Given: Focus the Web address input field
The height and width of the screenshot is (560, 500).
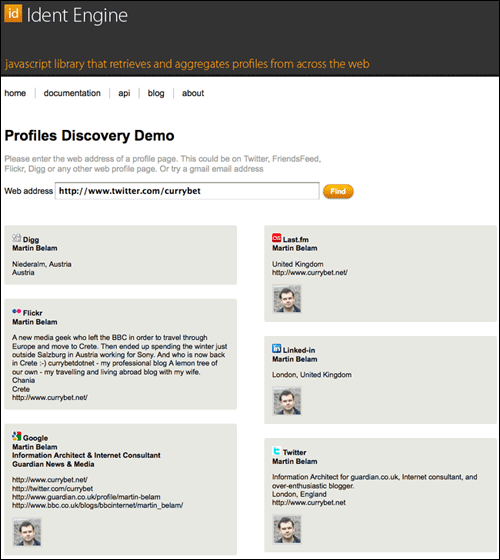Looking at the screenshot, I should (x=187, y=191).
